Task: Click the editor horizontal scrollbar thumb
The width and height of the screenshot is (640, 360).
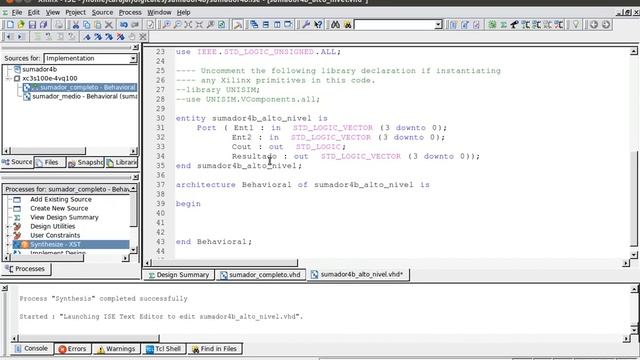Action: pos(225,263)
